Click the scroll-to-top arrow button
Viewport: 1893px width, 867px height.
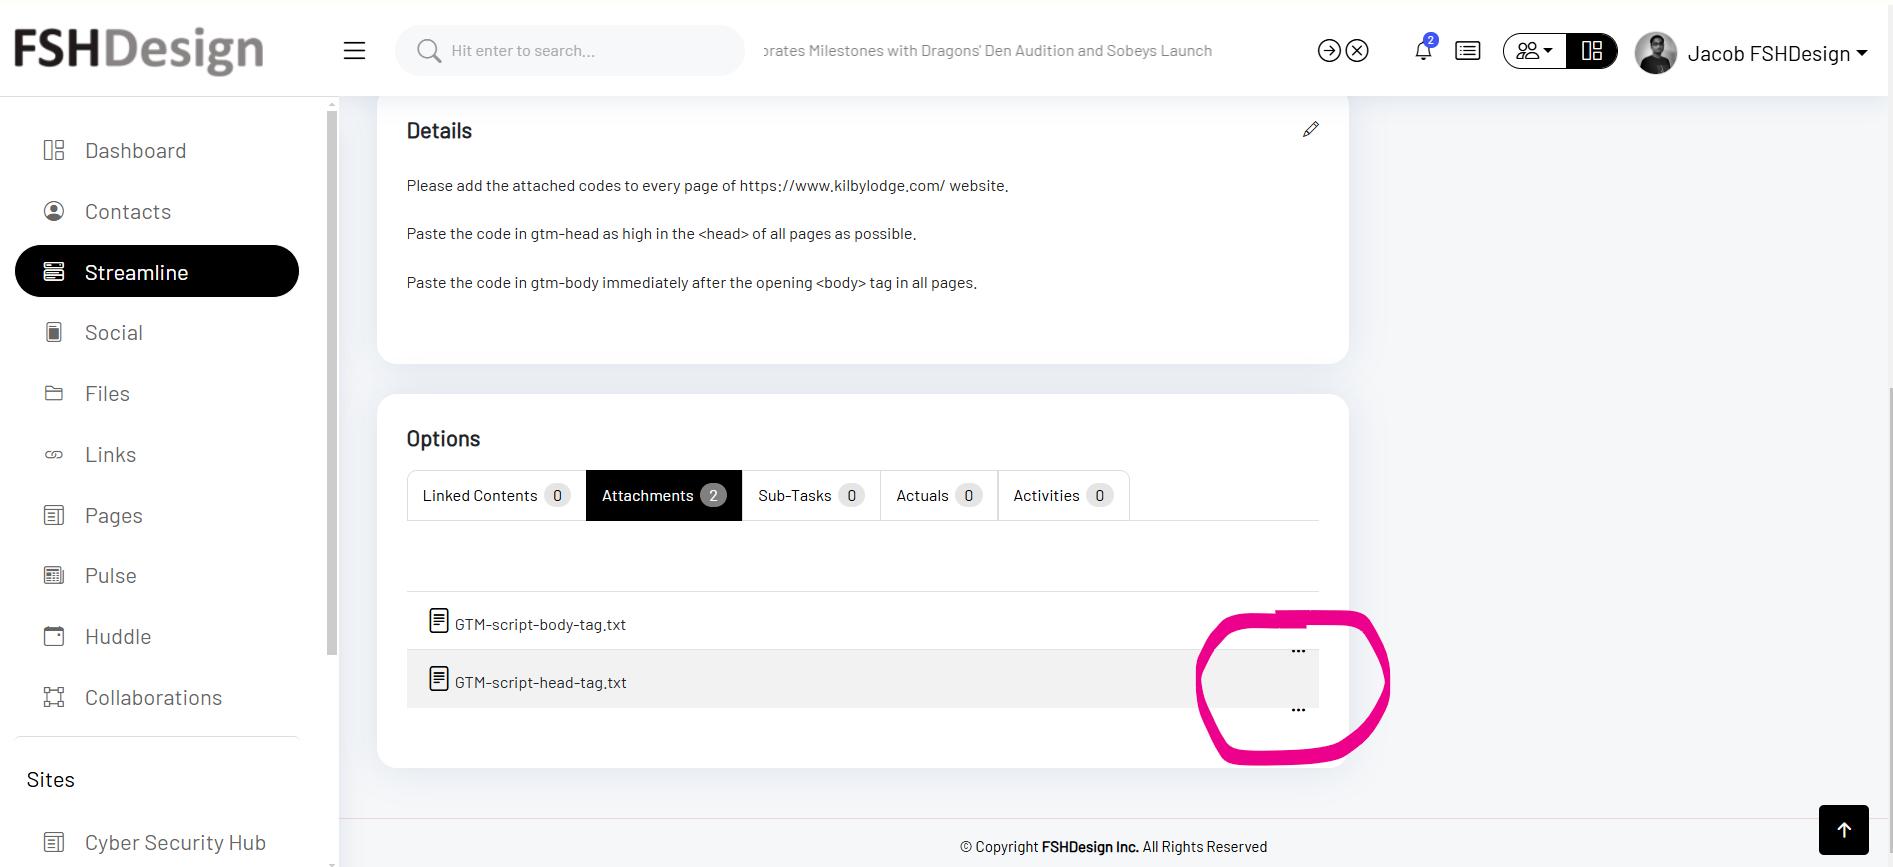(1843, 830)
